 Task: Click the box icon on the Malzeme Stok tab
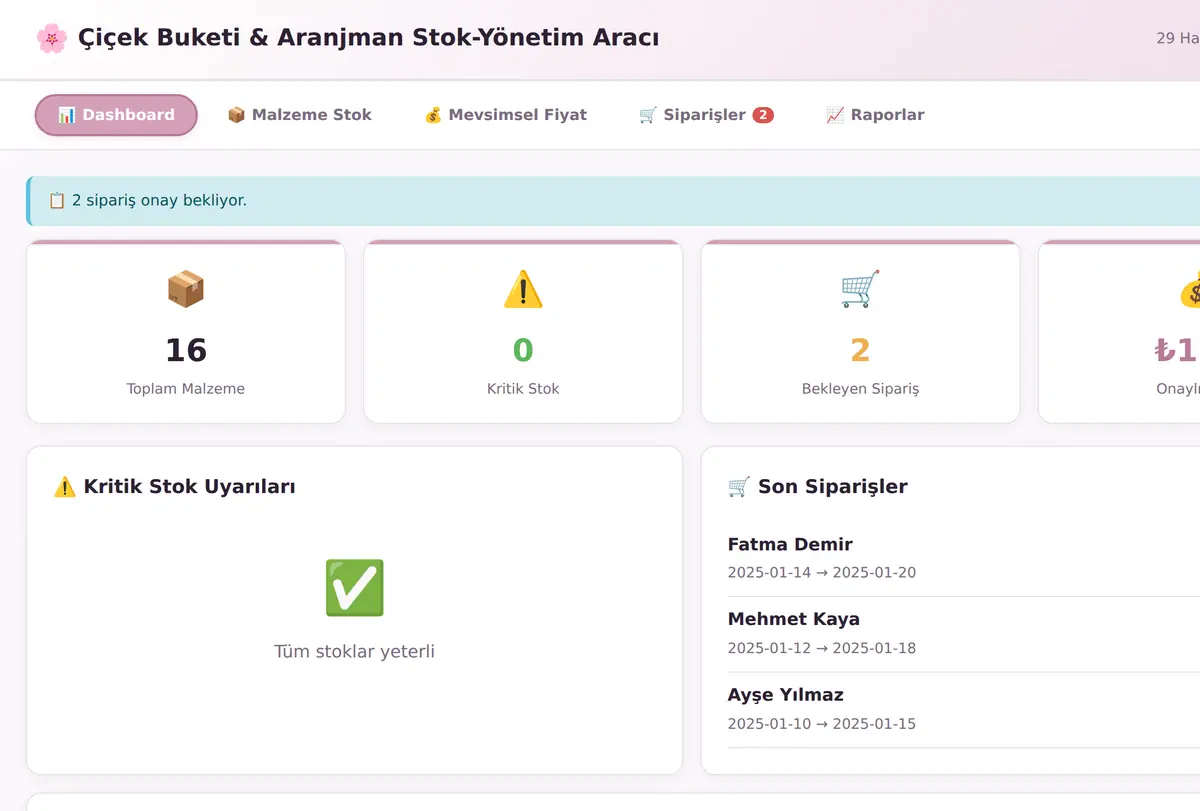coord(236,115)
